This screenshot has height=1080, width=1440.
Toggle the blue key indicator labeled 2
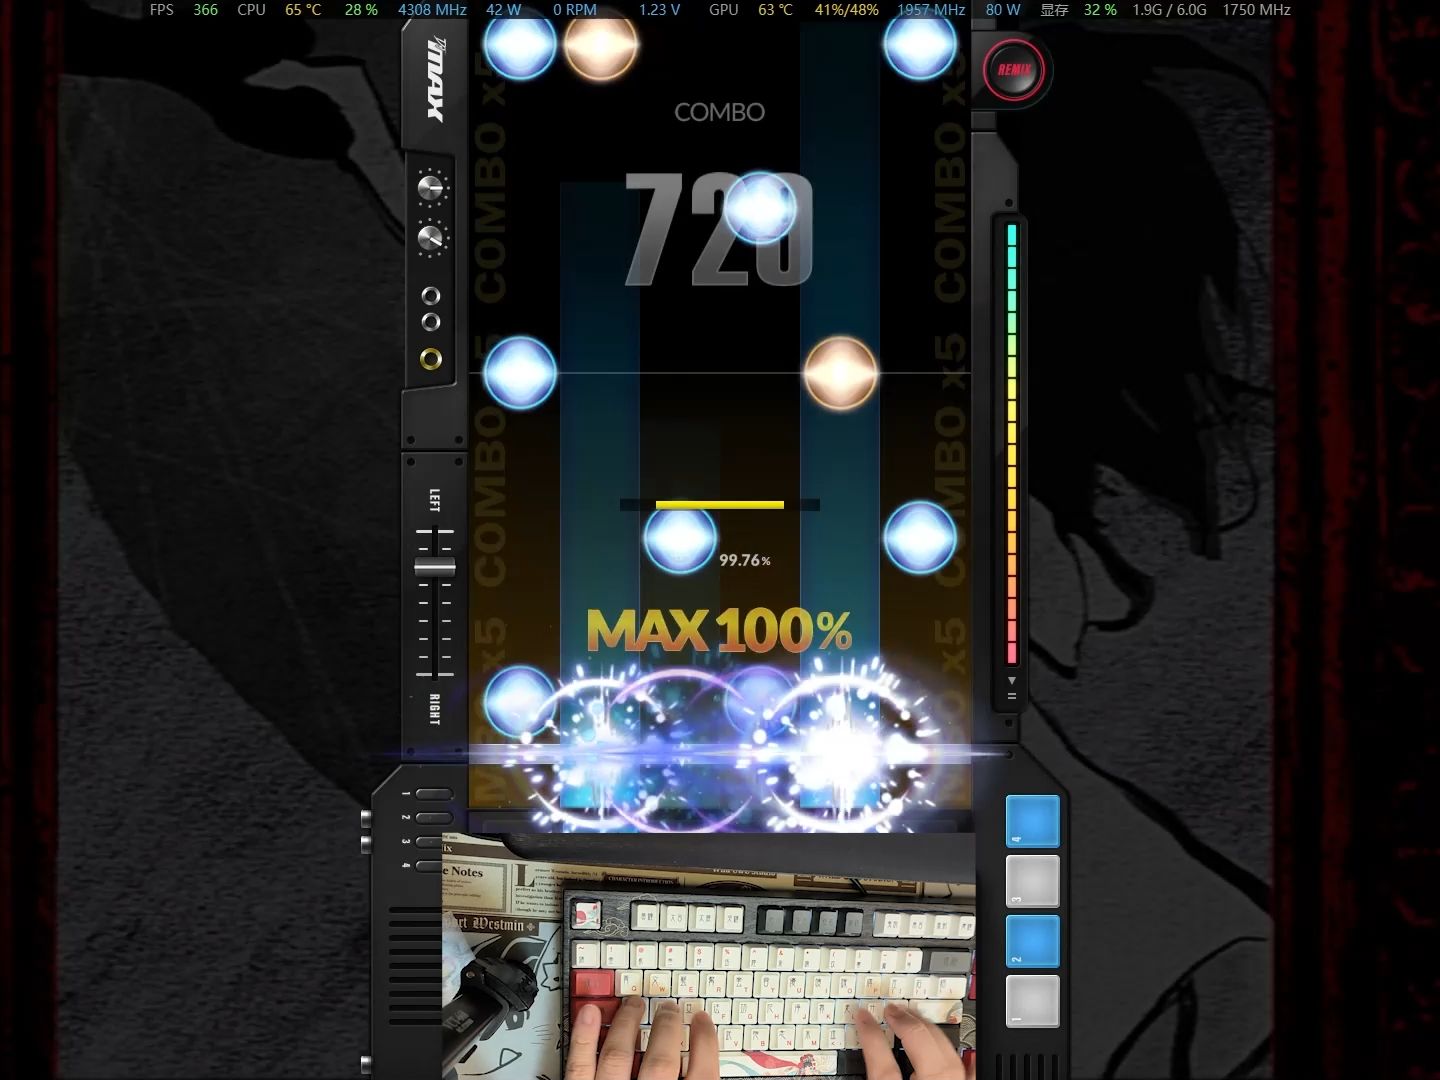1032,941
